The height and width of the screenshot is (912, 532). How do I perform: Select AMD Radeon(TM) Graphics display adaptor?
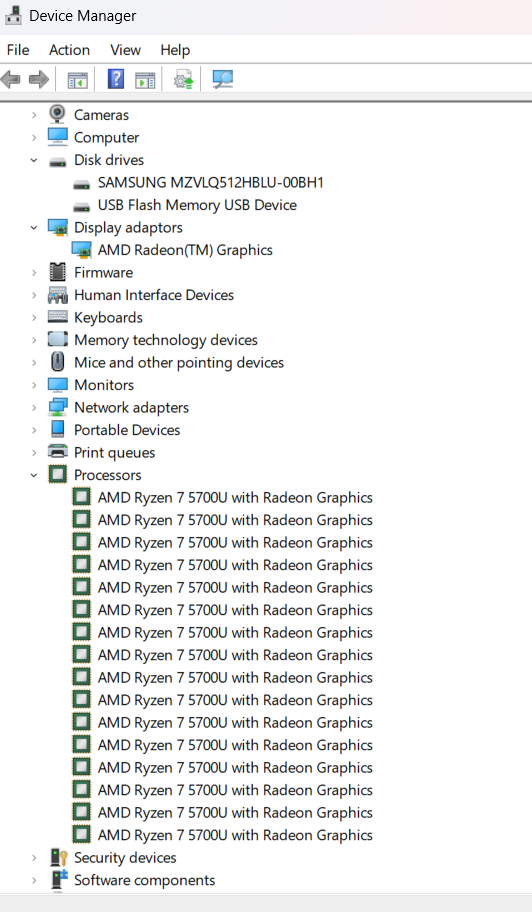(185, 250)
